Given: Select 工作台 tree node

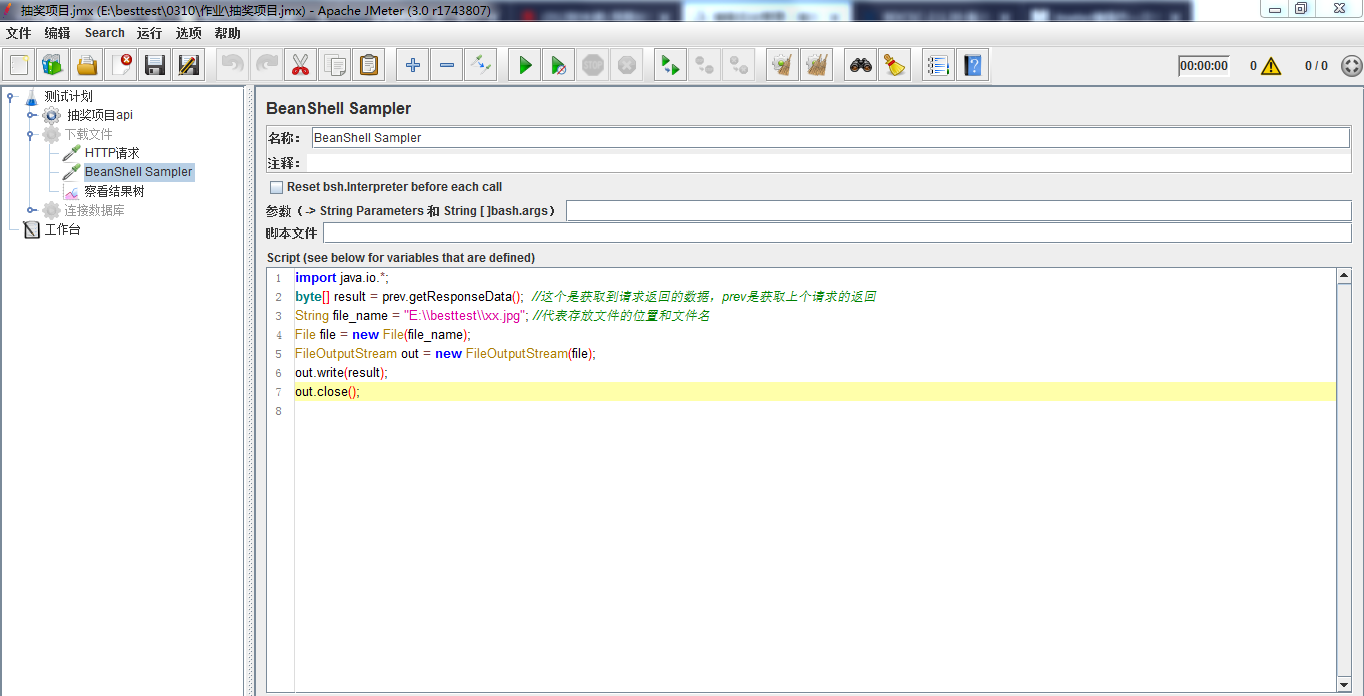Looking at the screenshot, I should 62,229.
